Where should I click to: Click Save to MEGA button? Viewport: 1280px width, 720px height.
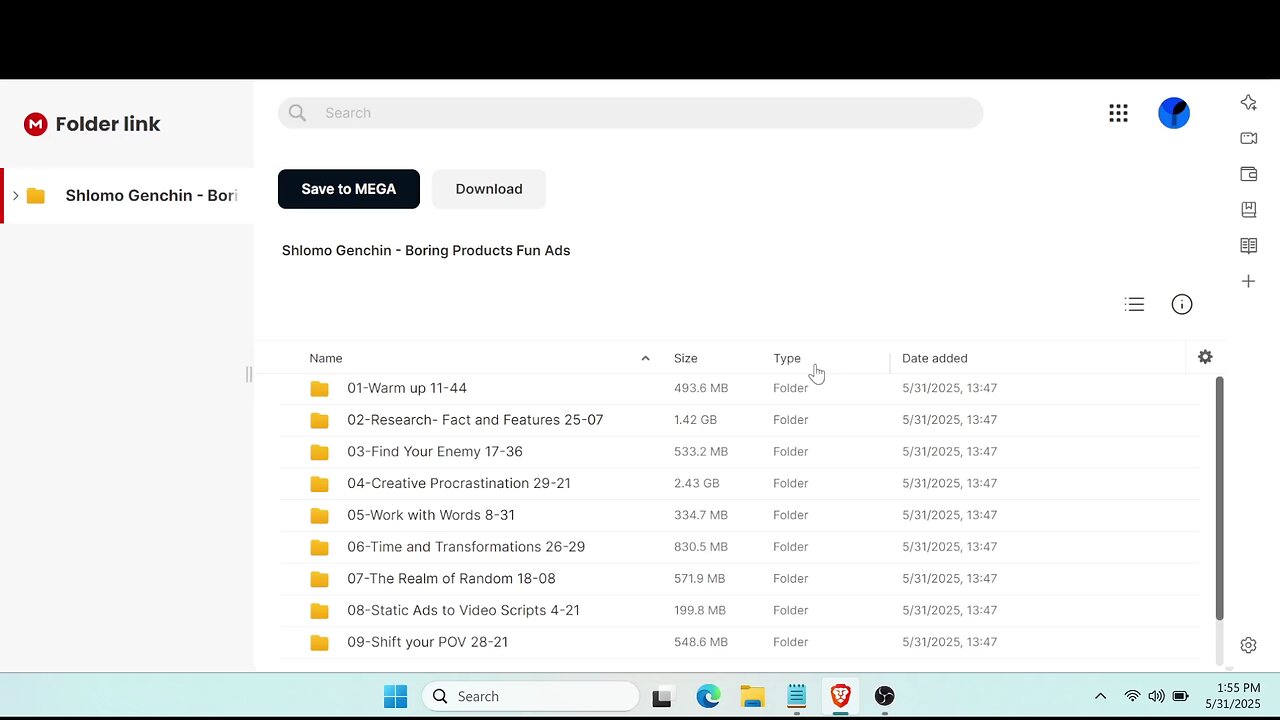pos(349,189)
